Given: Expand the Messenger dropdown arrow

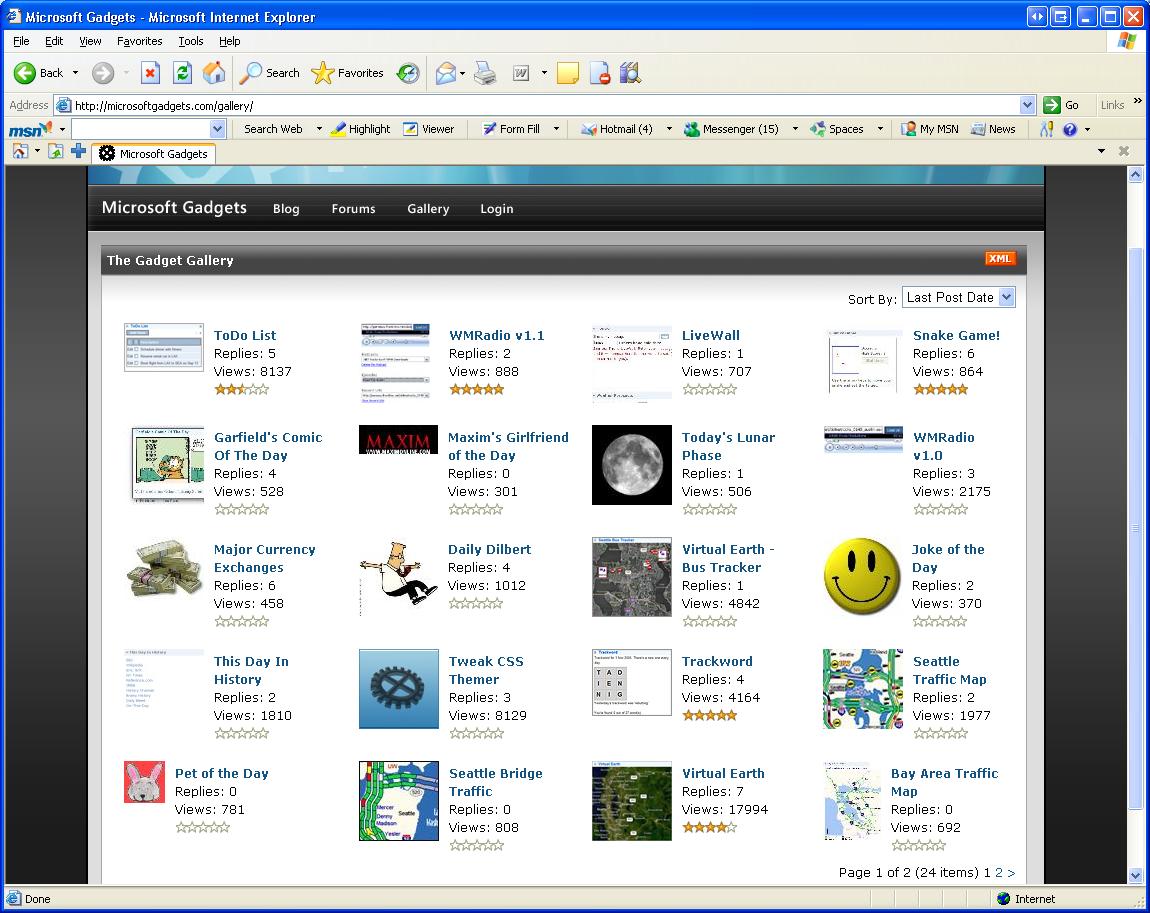Looking at the screenshot, I should (795, 129).
